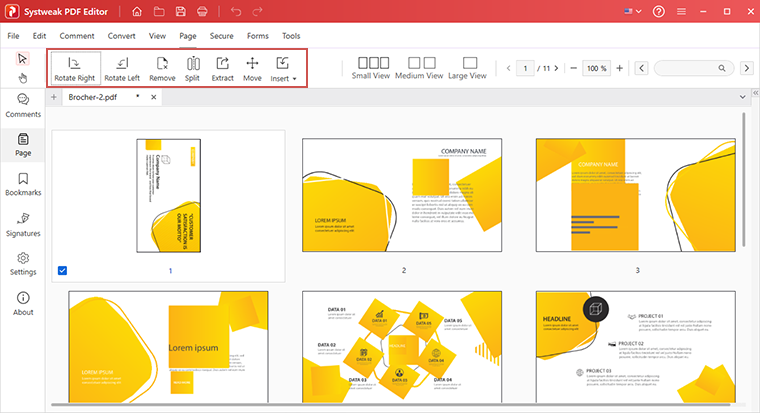760x413 pixels.
Task: Open the Convert menu
Action: 122,36
